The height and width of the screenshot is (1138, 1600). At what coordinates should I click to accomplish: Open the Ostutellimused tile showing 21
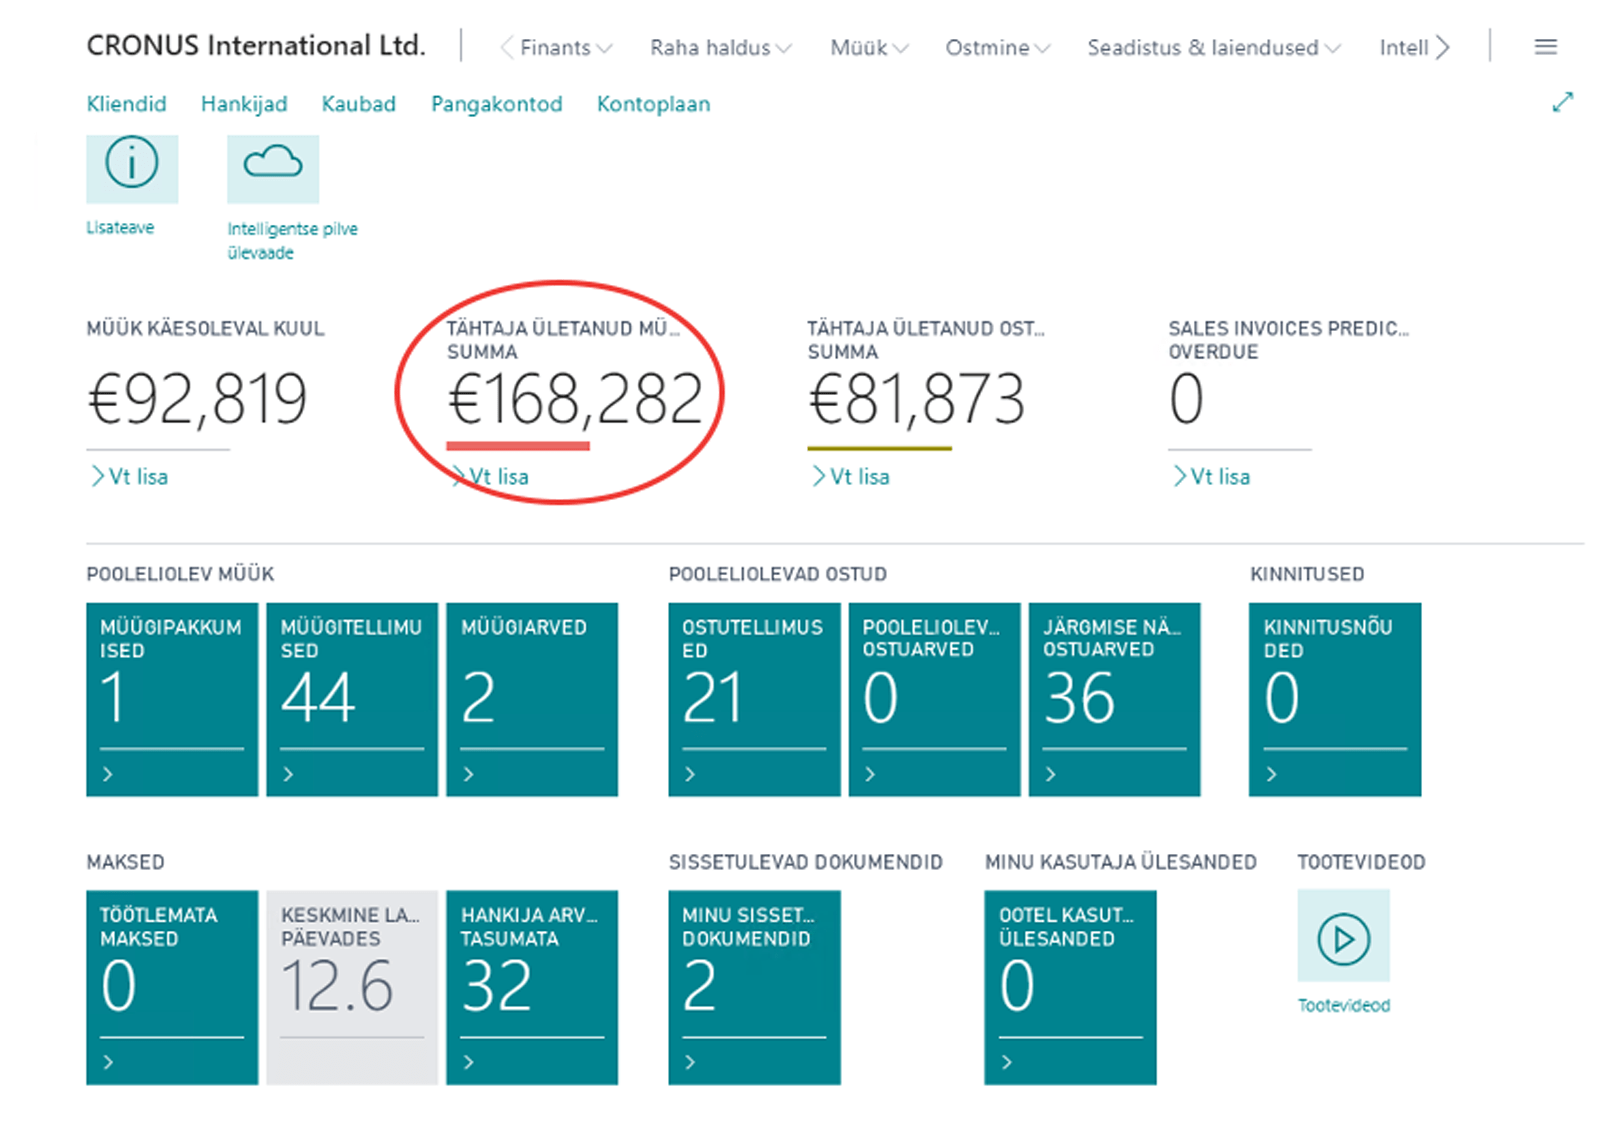[755, 699]
